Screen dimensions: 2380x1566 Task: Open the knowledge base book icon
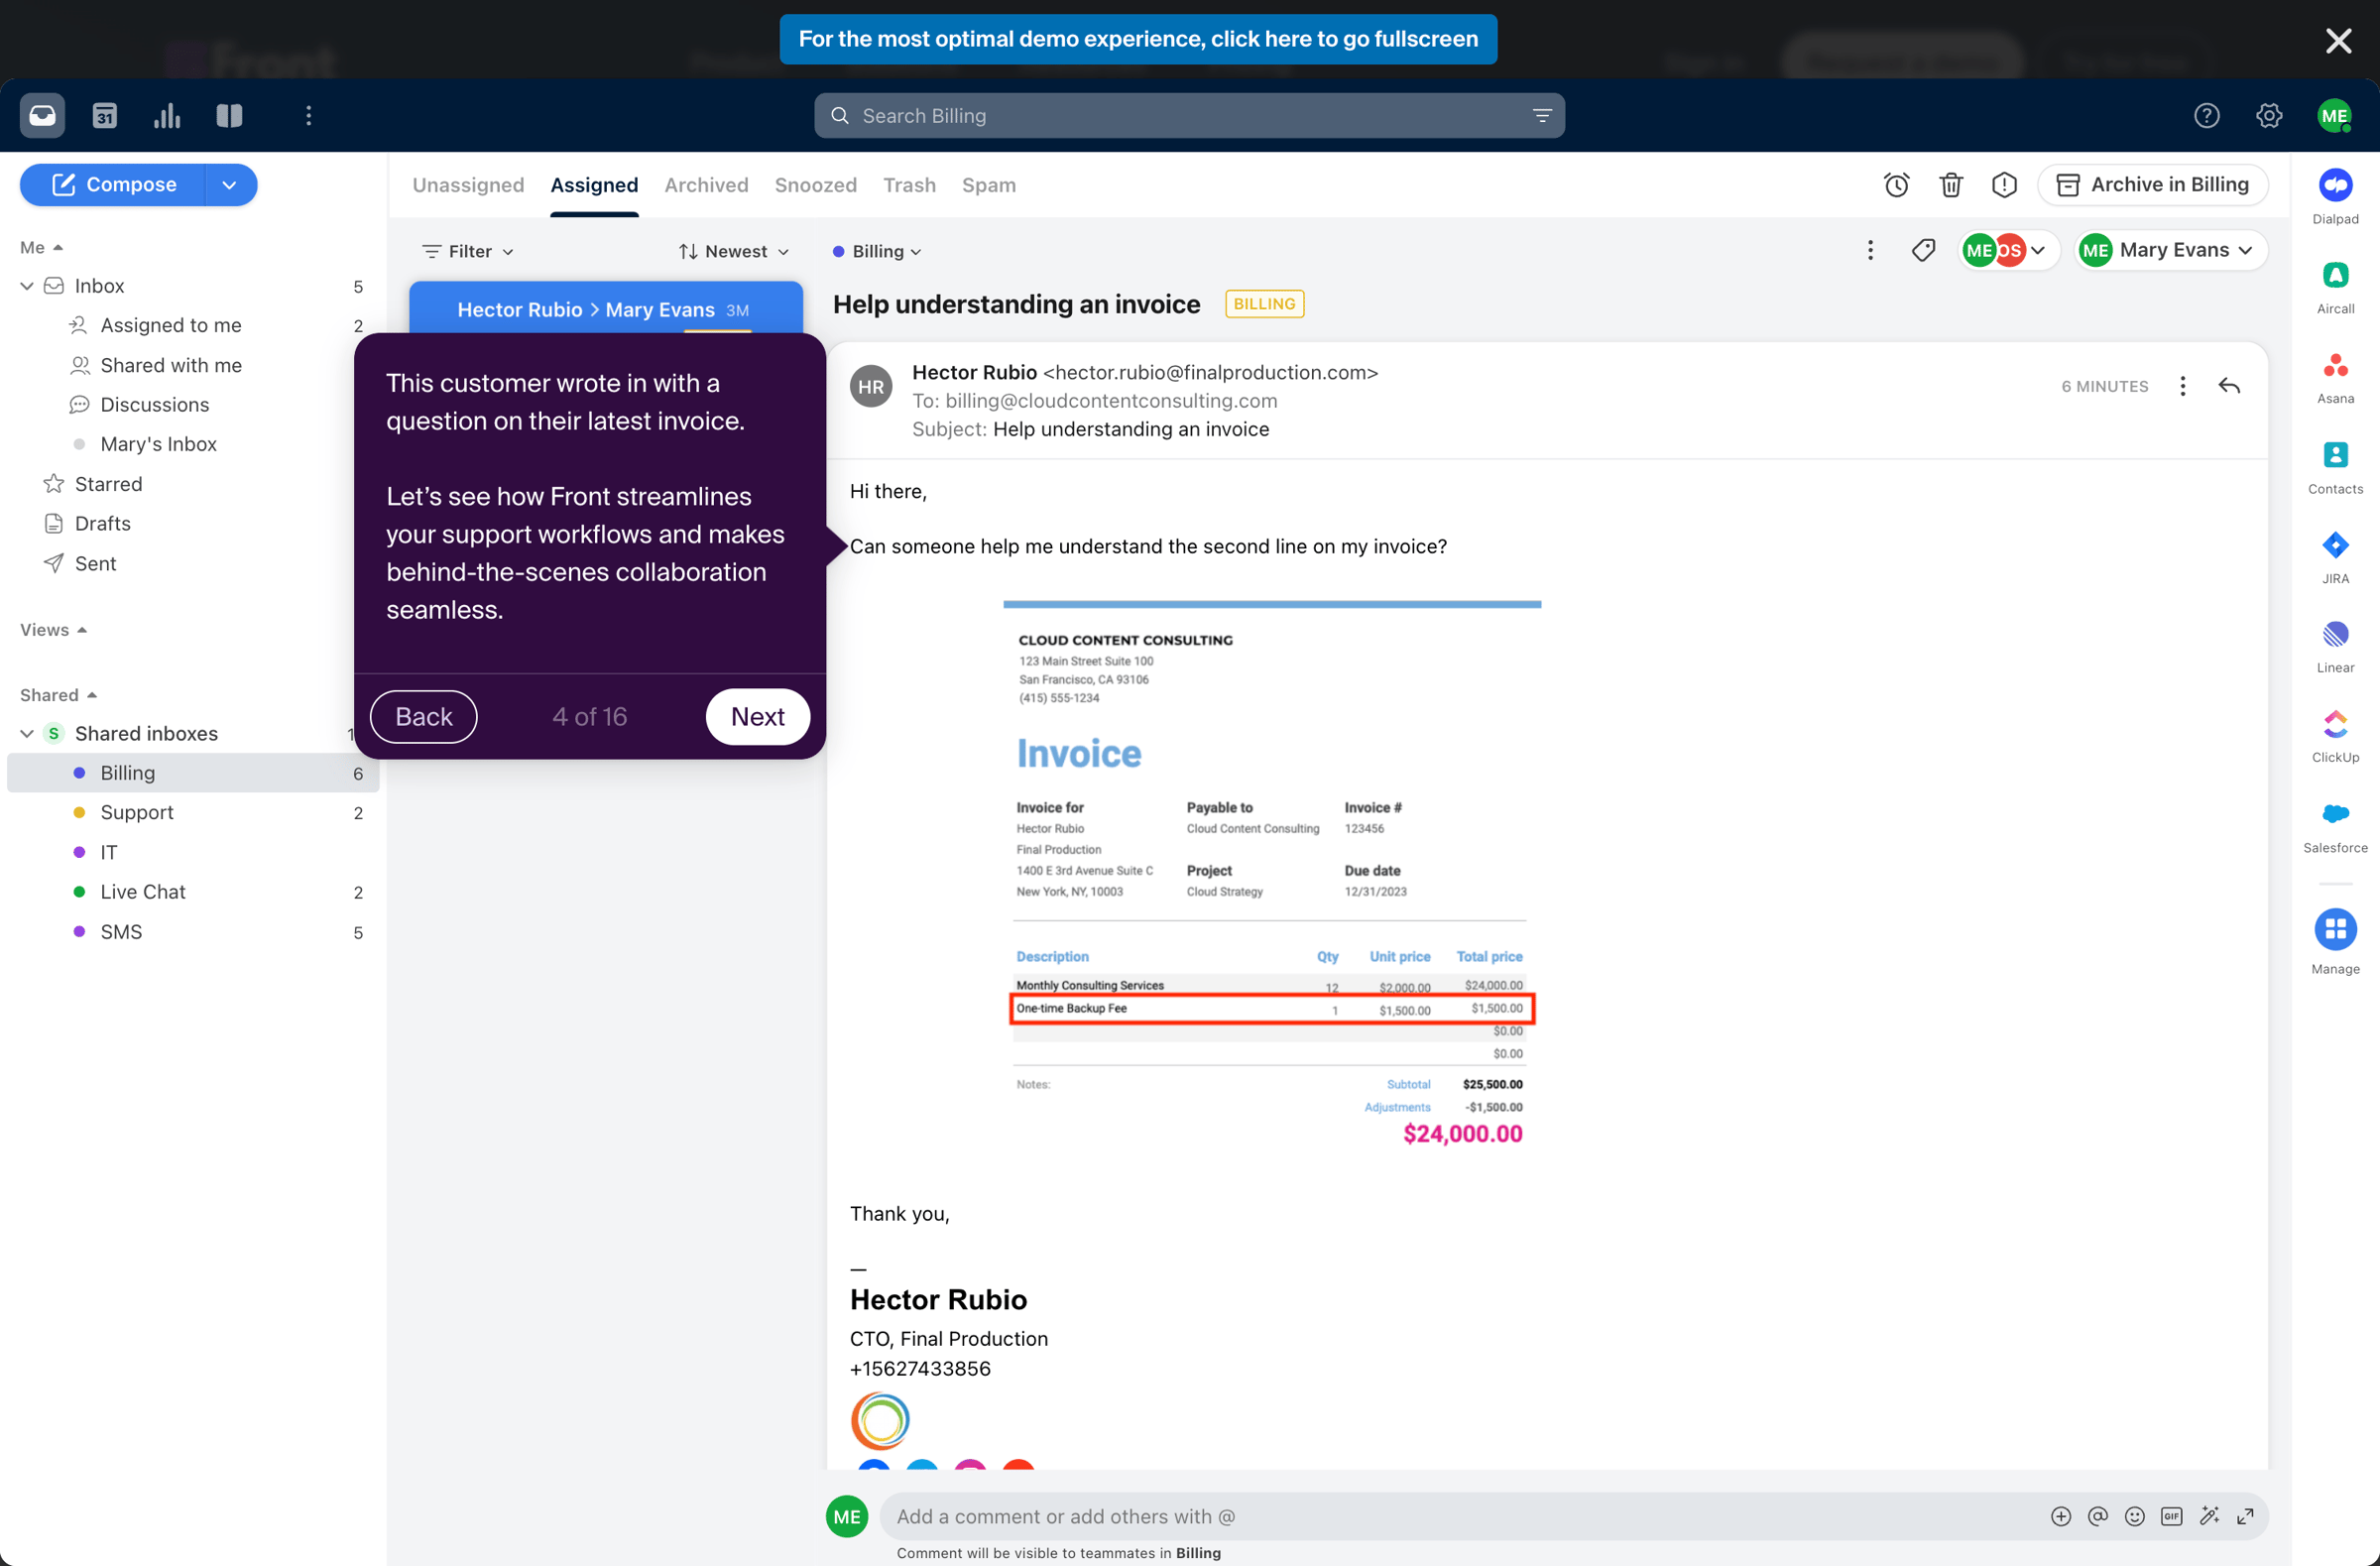click(x=229, y=116)
